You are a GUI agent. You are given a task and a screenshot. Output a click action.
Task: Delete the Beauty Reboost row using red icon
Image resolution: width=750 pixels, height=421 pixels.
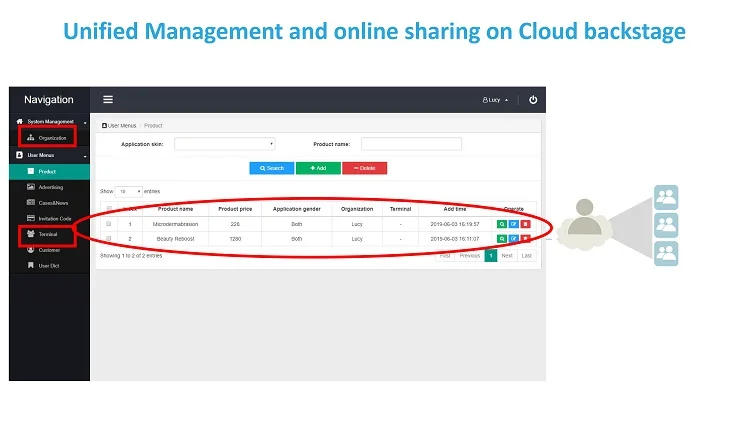tap(525, 239)
